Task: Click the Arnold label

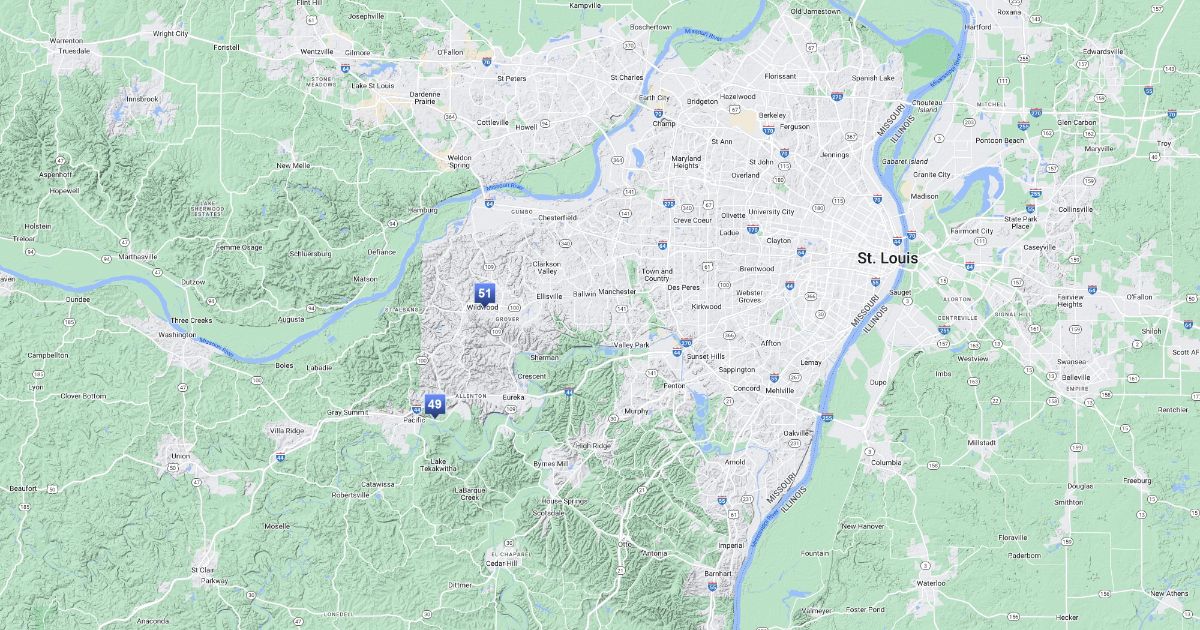Action: 734,462
